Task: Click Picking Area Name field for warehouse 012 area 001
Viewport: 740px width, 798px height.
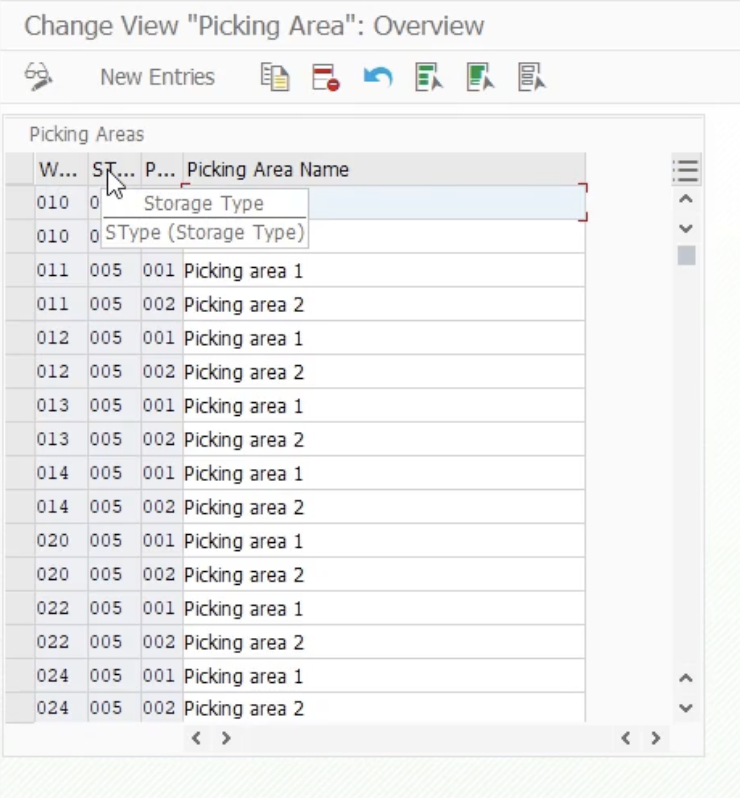Action: click(x=383, y=338)
